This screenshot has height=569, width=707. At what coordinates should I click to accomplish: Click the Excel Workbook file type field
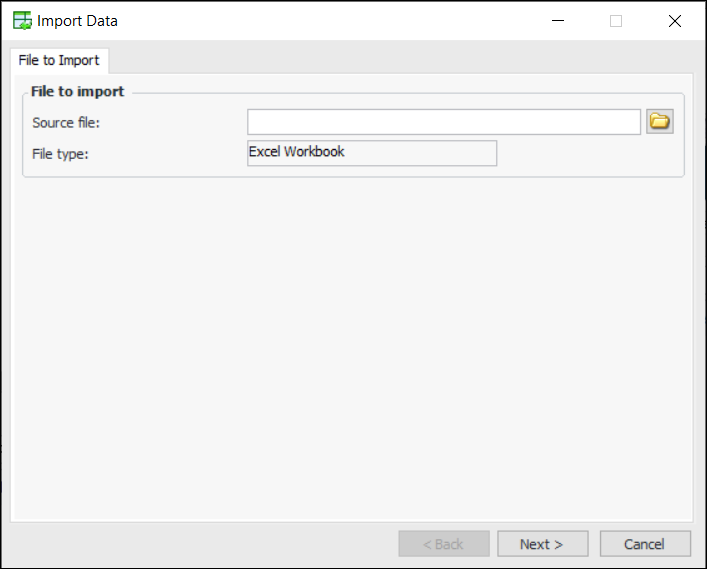[x=371, y=153]
